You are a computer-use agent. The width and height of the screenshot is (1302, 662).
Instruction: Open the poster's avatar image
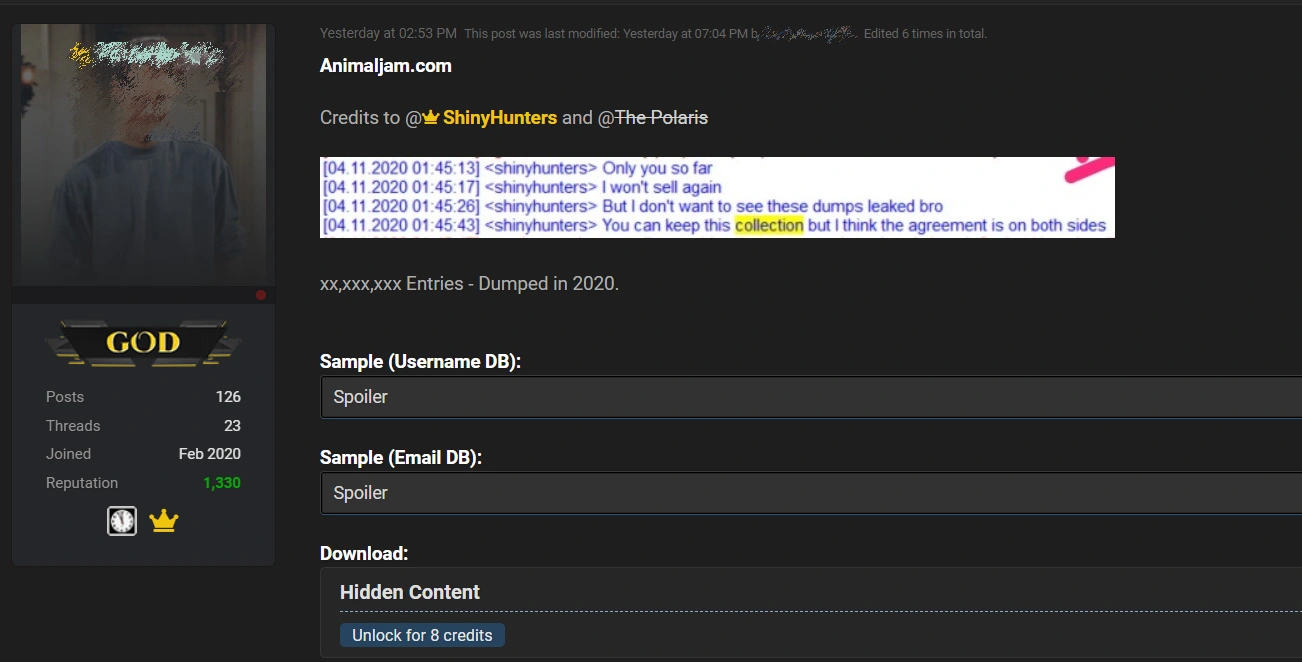[143, 154]
